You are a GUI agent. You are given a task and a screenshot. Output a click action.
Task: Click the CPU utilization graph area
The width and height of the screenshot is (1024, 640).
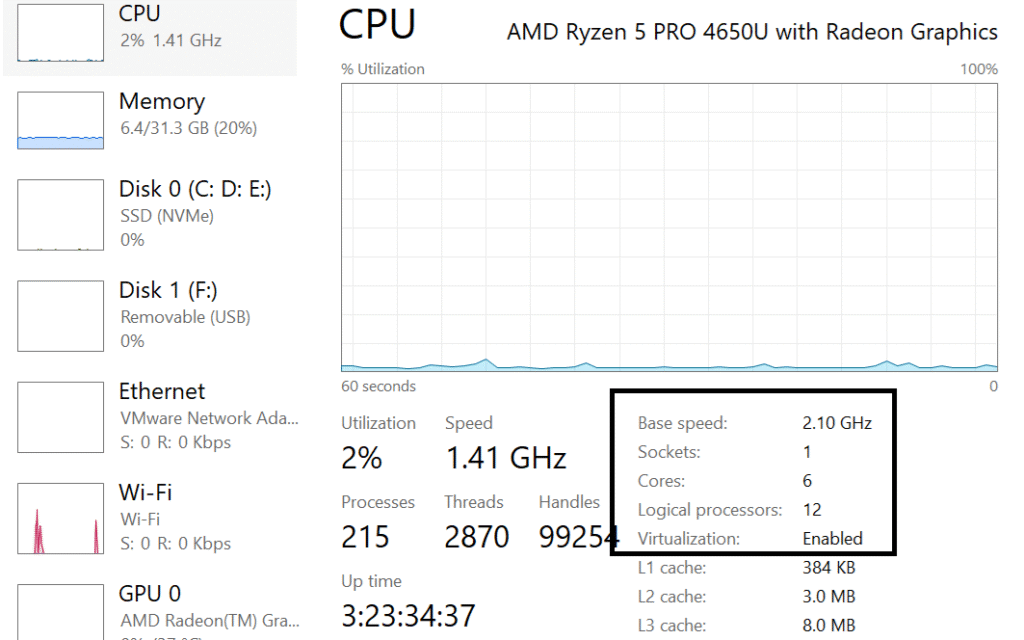pos(669,227)
